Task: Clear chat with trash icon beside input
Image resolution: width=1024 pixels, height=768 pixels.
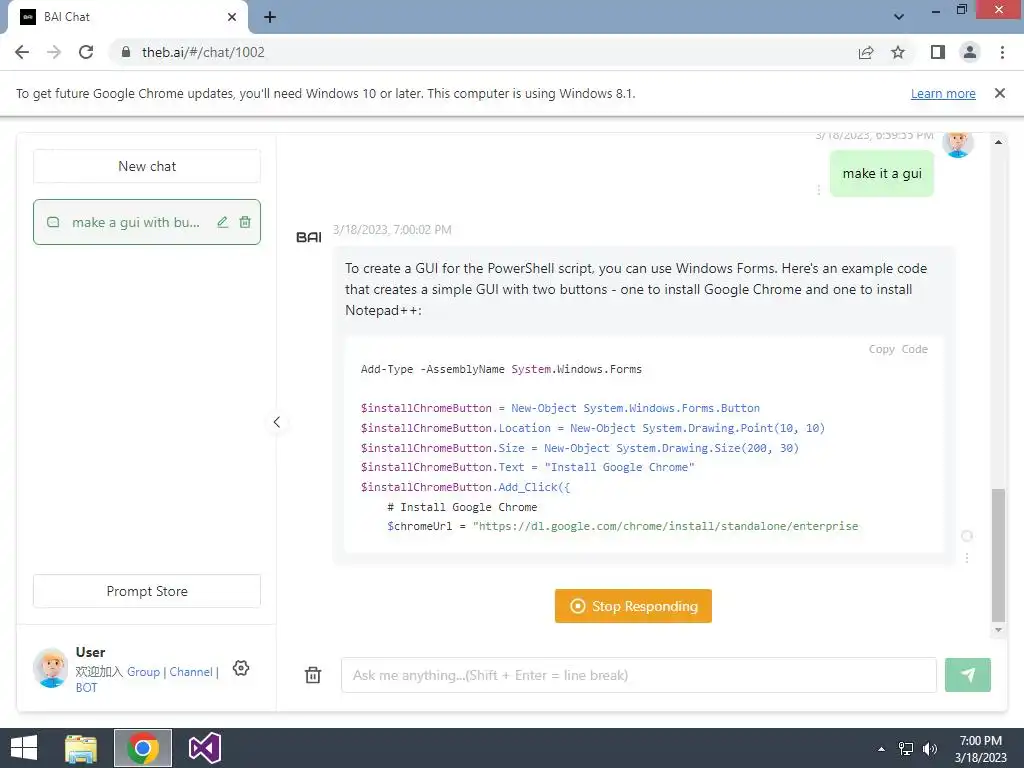Action: click(x=313, y=675)
